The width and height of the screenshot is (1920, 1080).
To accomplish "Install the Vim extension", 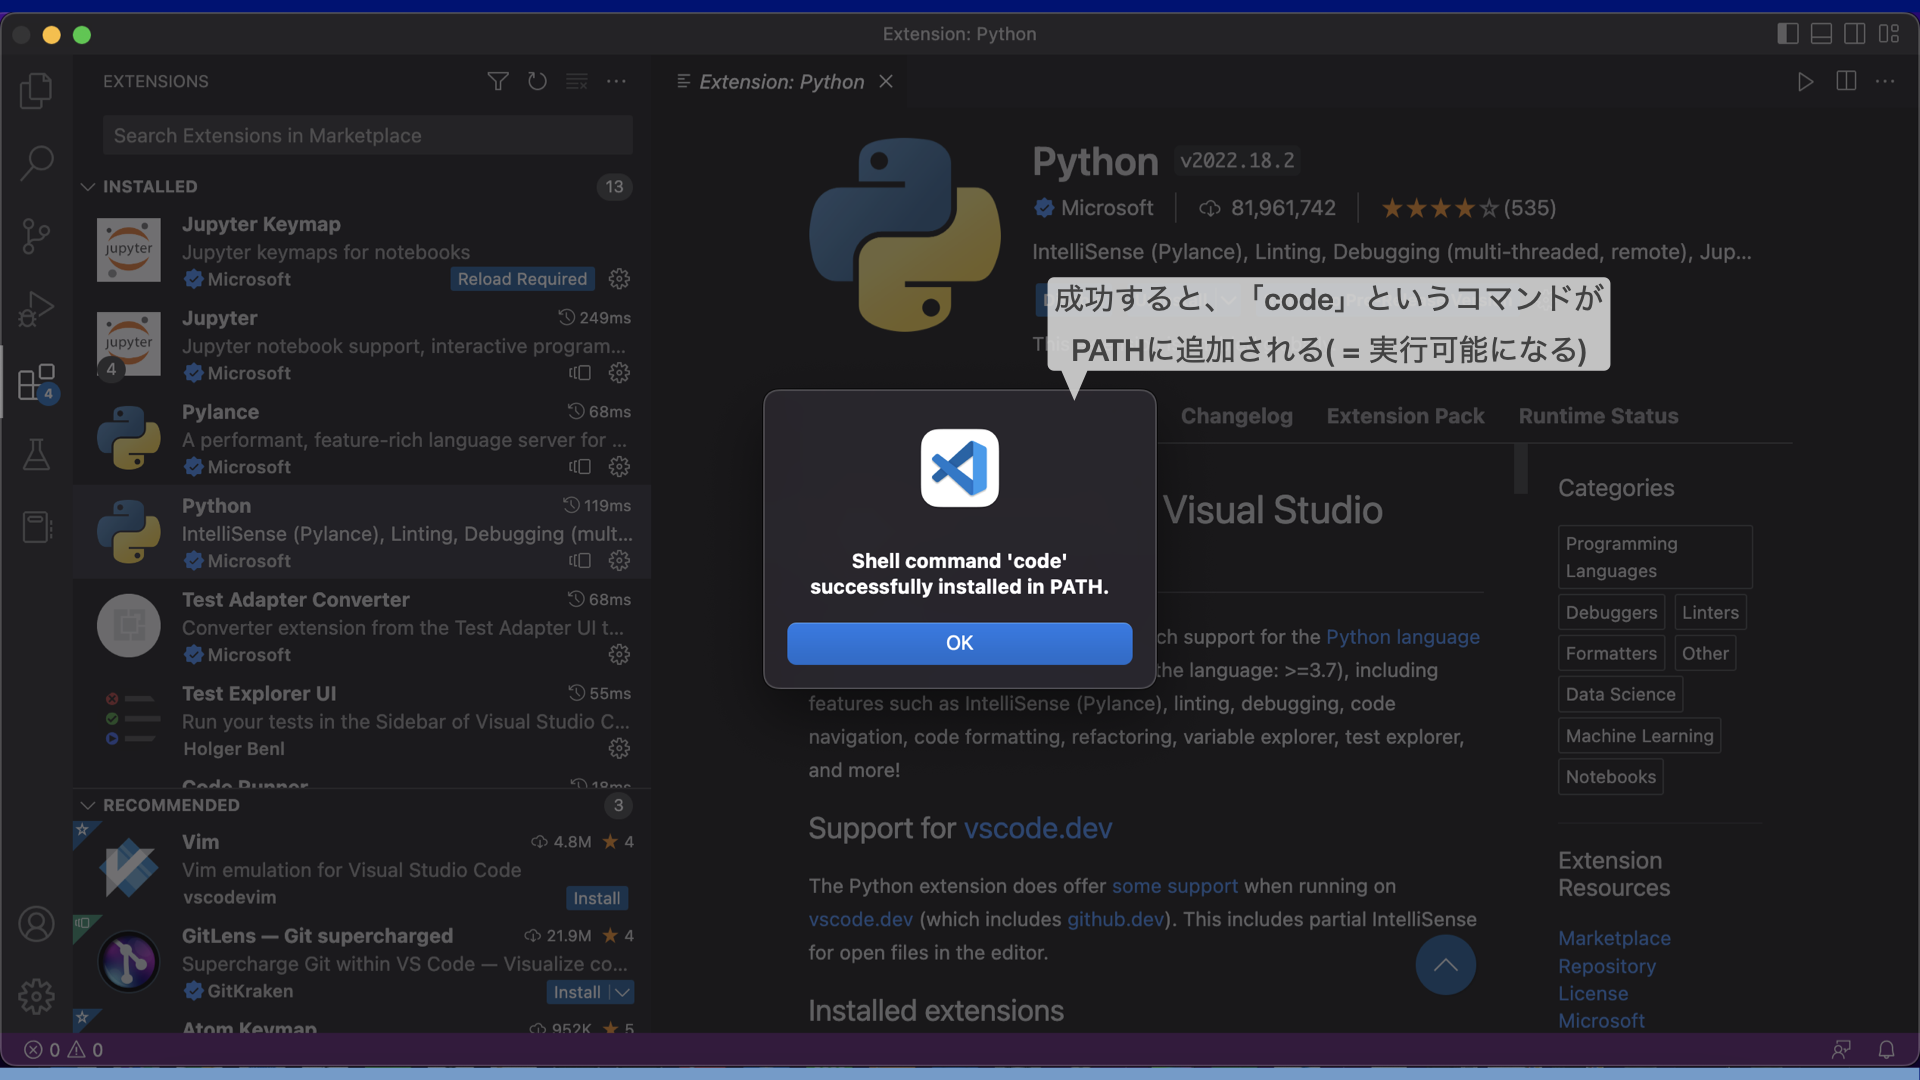I will point(596,898).
